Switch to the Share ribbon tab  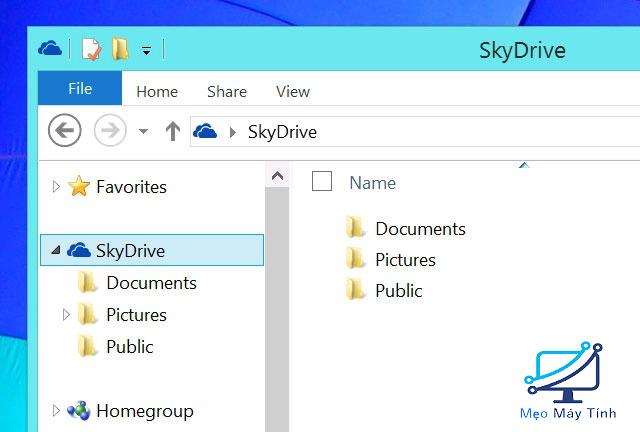click(x=227, y=91)
